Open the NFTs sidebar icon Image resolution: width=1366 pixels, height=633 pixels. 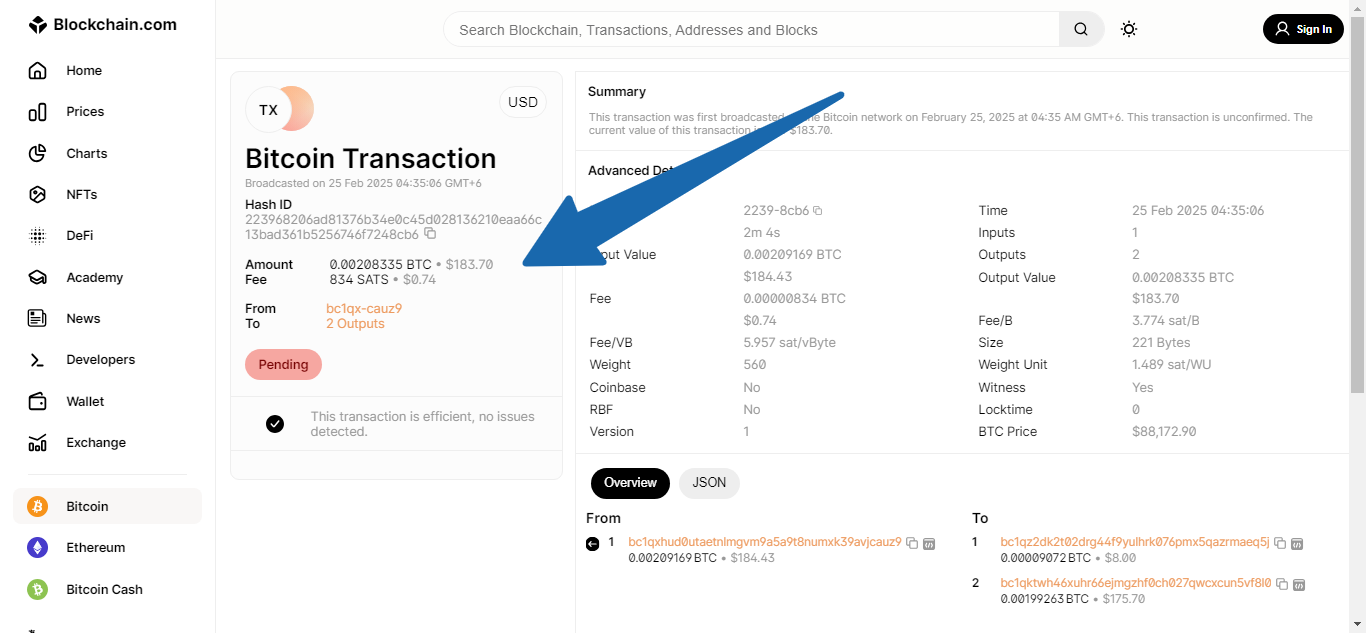coord(37,194)
